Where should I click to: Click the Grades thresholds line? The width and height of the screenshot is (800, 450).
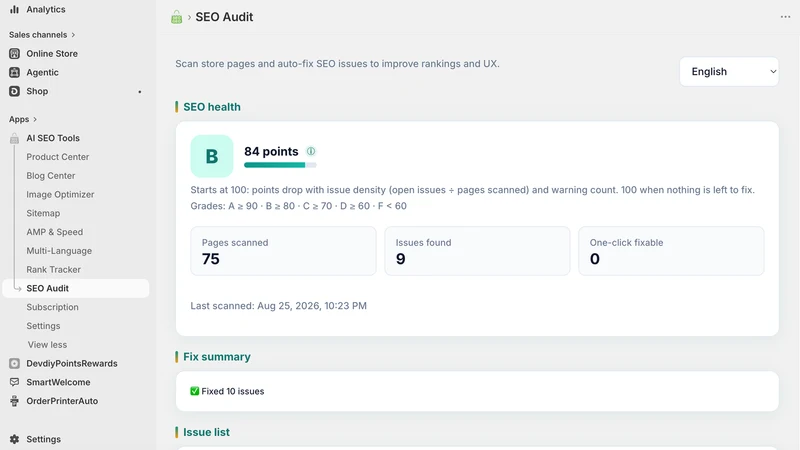(x=298, y=206)
